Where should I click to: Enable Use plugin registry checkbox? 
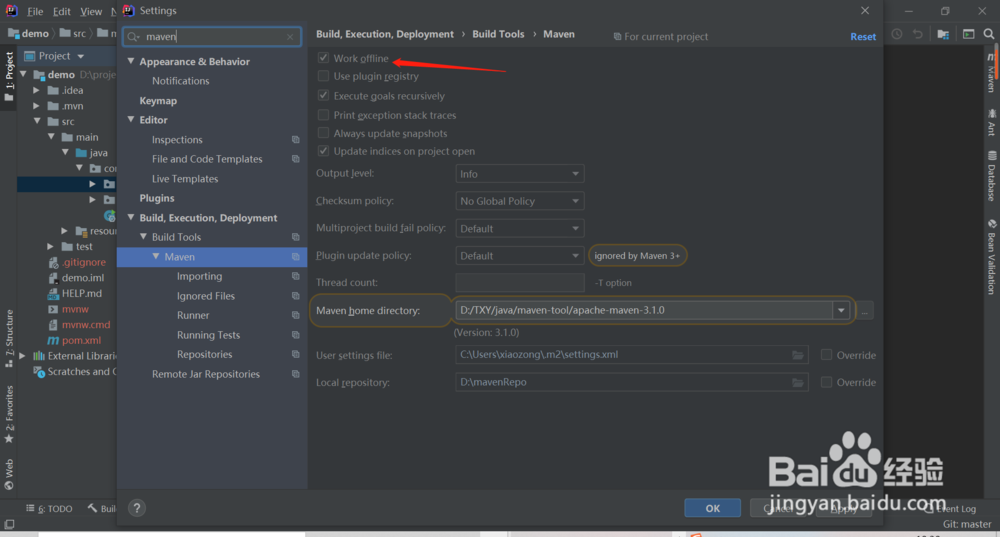pos(323,76)
